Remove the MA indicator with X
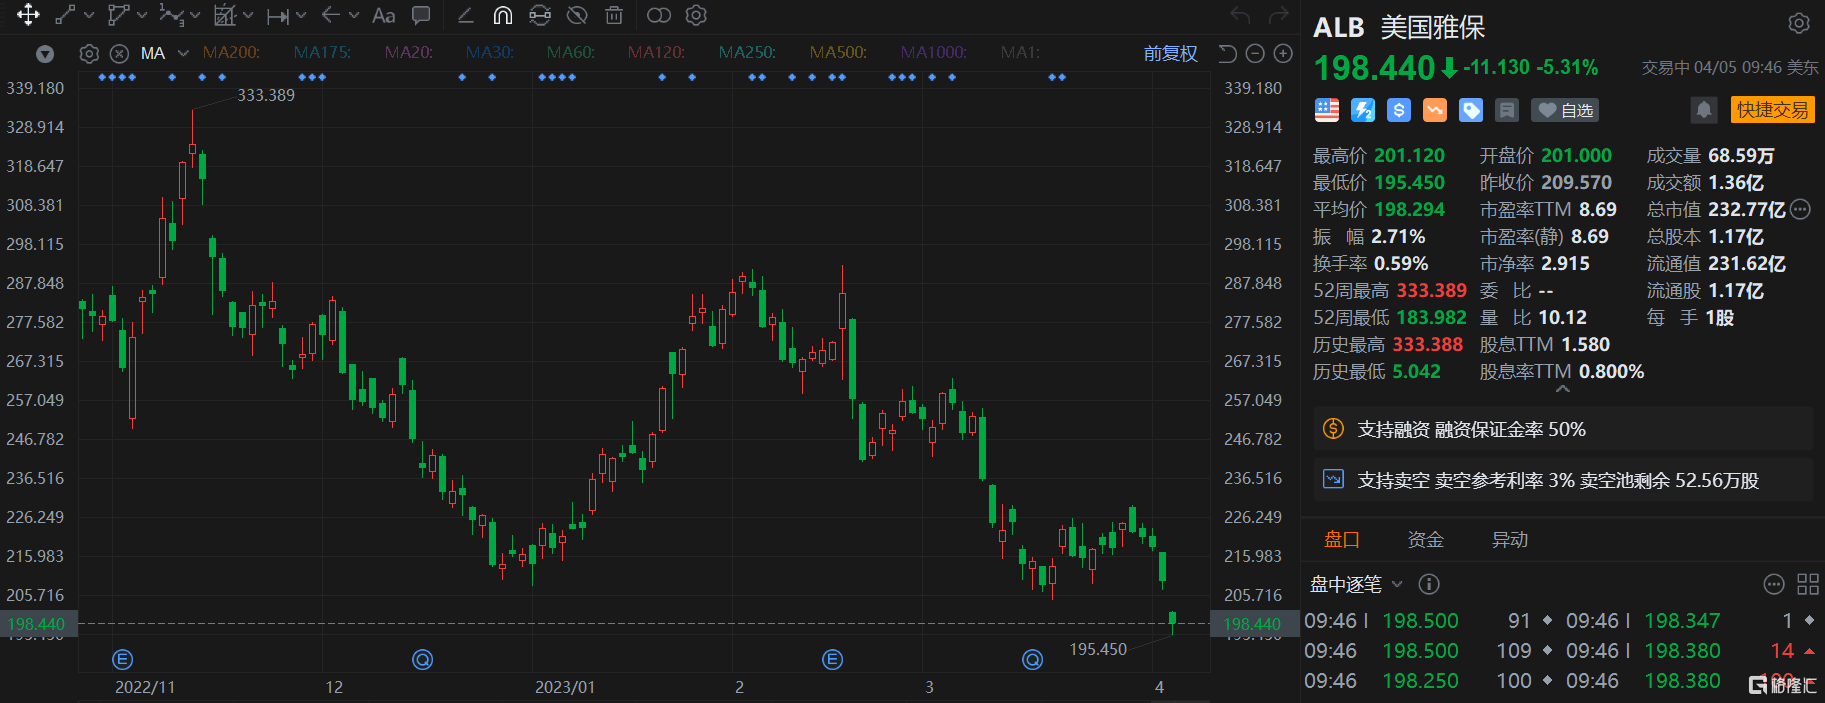1825x703 pixels. (x=119, y=54)
